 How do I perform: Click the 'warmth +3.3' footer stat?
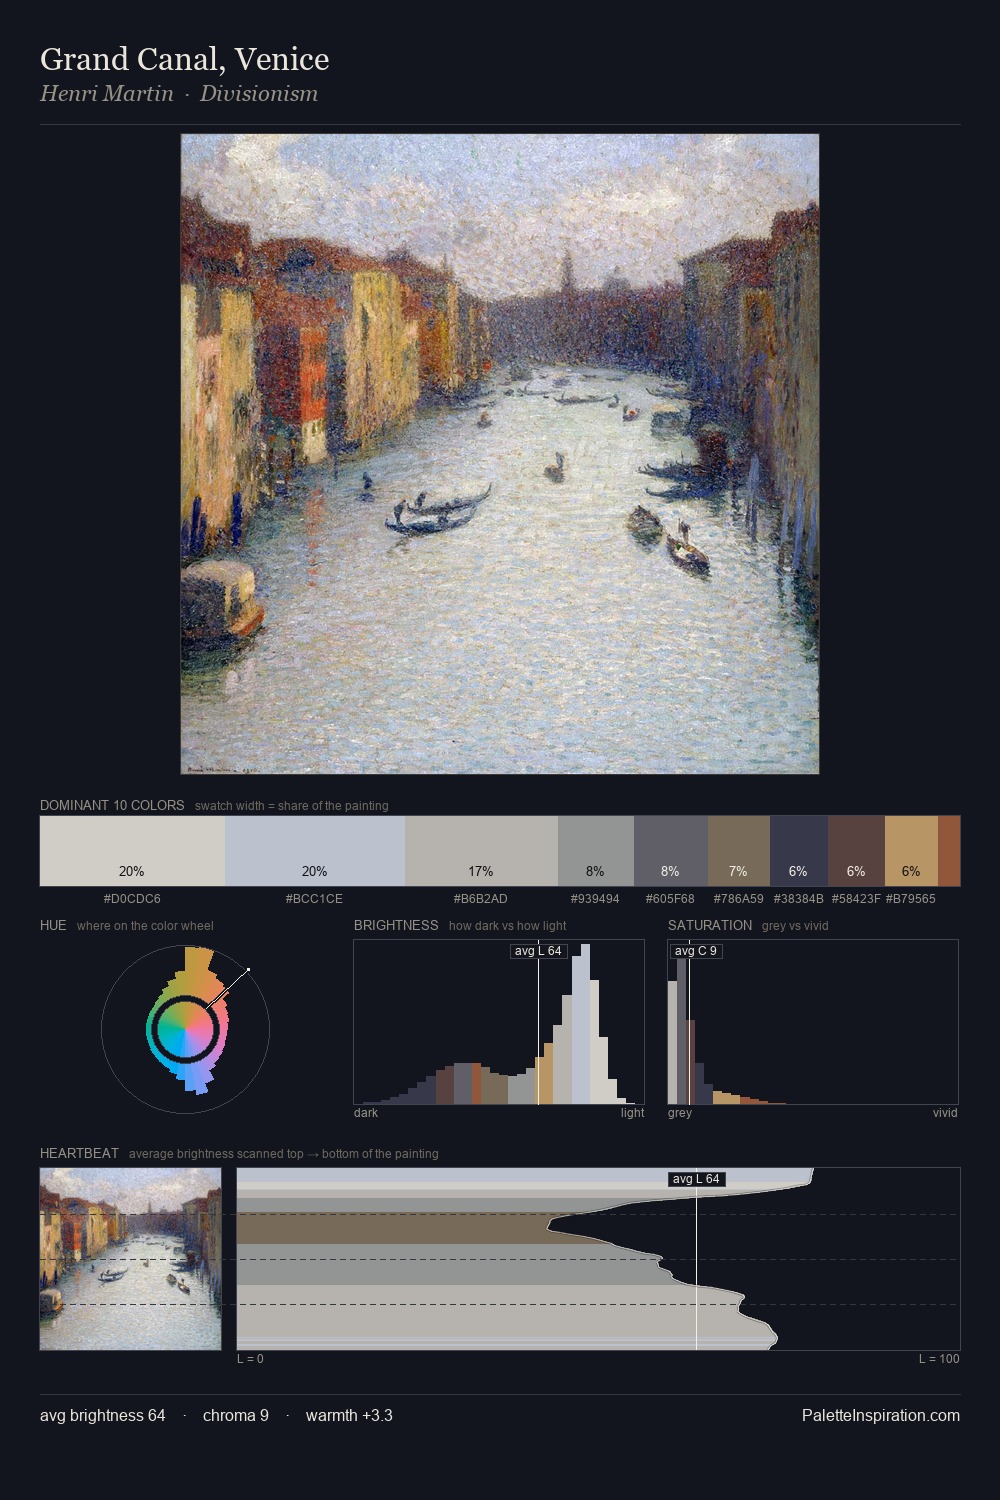click(349, 1415)
